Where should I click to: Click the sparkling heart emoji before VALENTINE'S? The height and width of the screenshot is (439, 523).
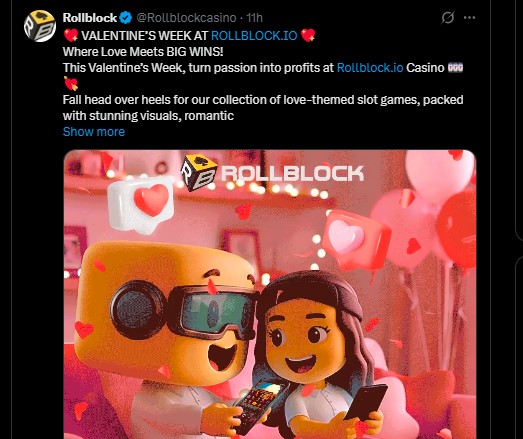point(71,35)
